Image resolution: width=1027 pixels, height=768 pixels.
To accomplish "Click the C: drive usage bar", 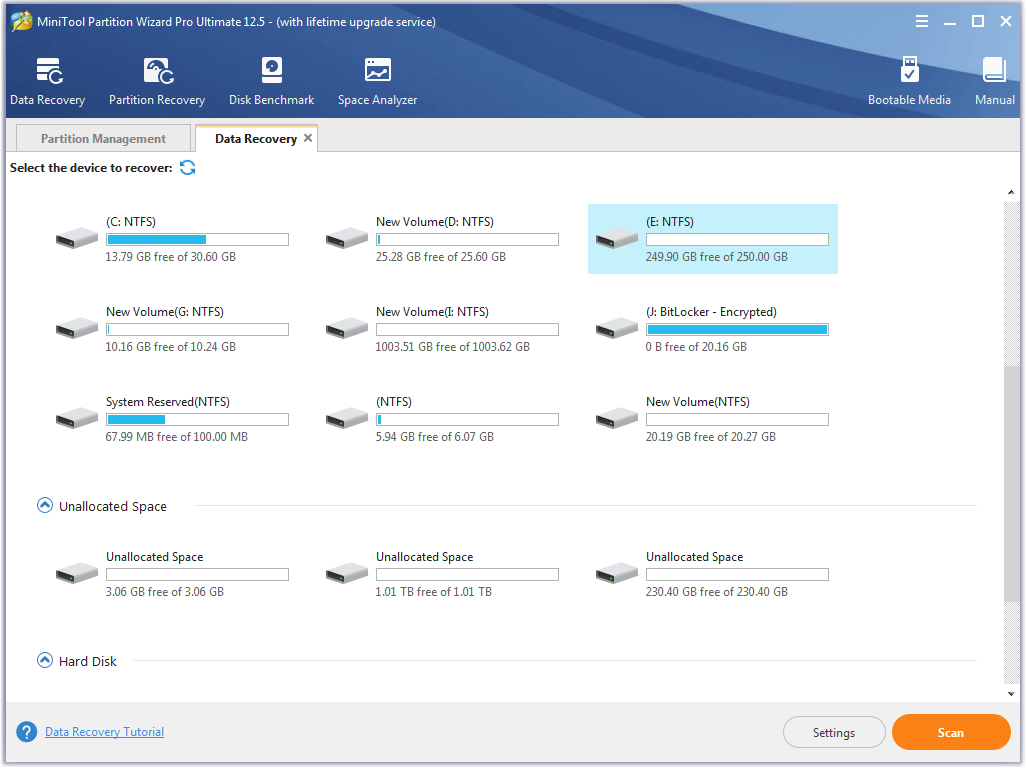I will point(197,240).
